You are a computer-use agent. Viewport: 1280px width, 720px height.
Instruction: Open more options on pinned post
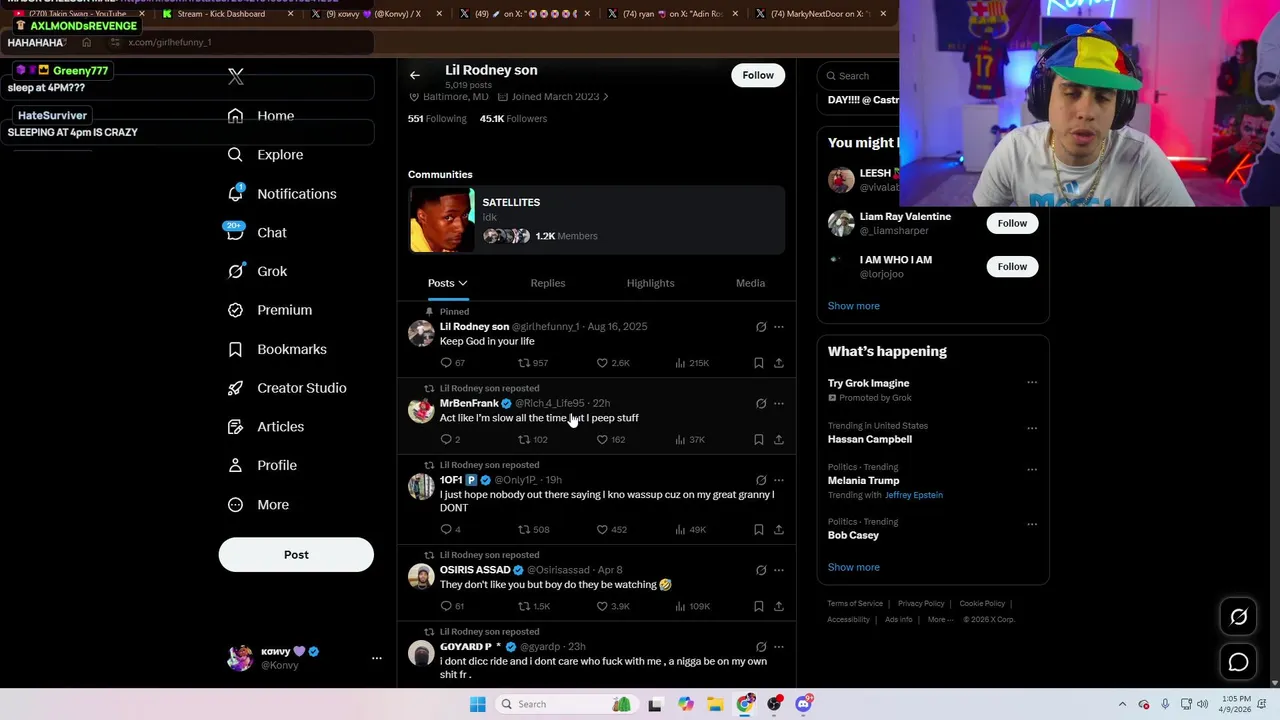(x=779, y=327)
